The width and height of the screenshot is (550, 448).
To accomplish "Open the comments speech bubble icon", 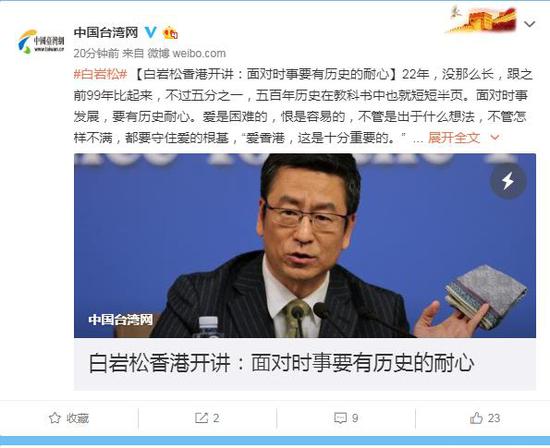I will [340, 418].
